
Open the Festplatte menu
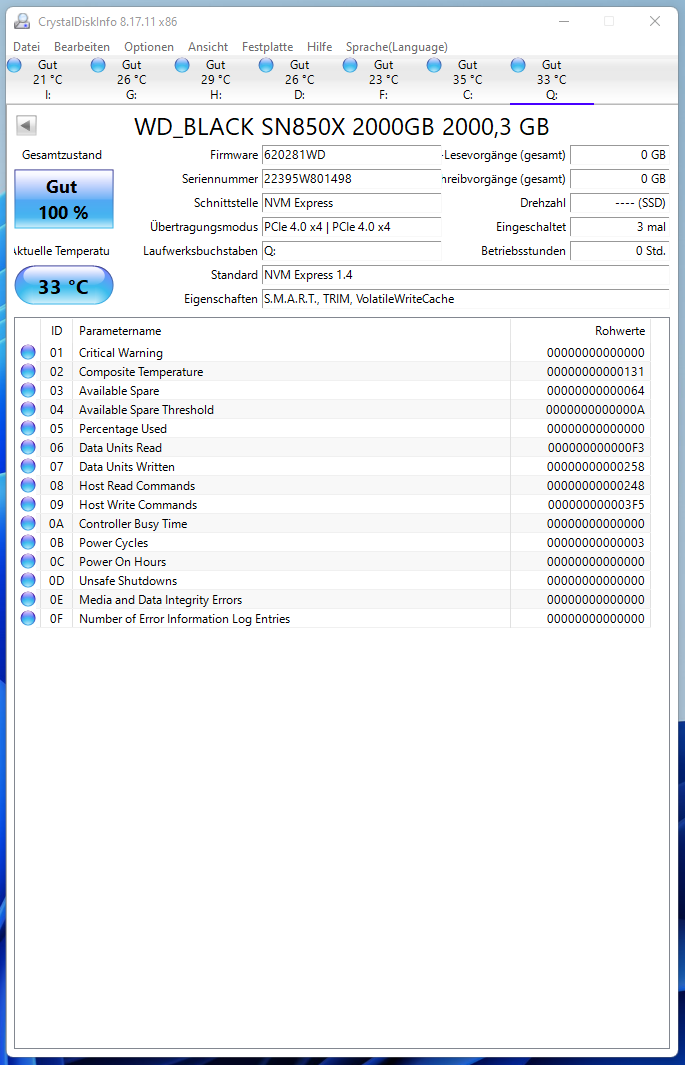click(267, 47)
